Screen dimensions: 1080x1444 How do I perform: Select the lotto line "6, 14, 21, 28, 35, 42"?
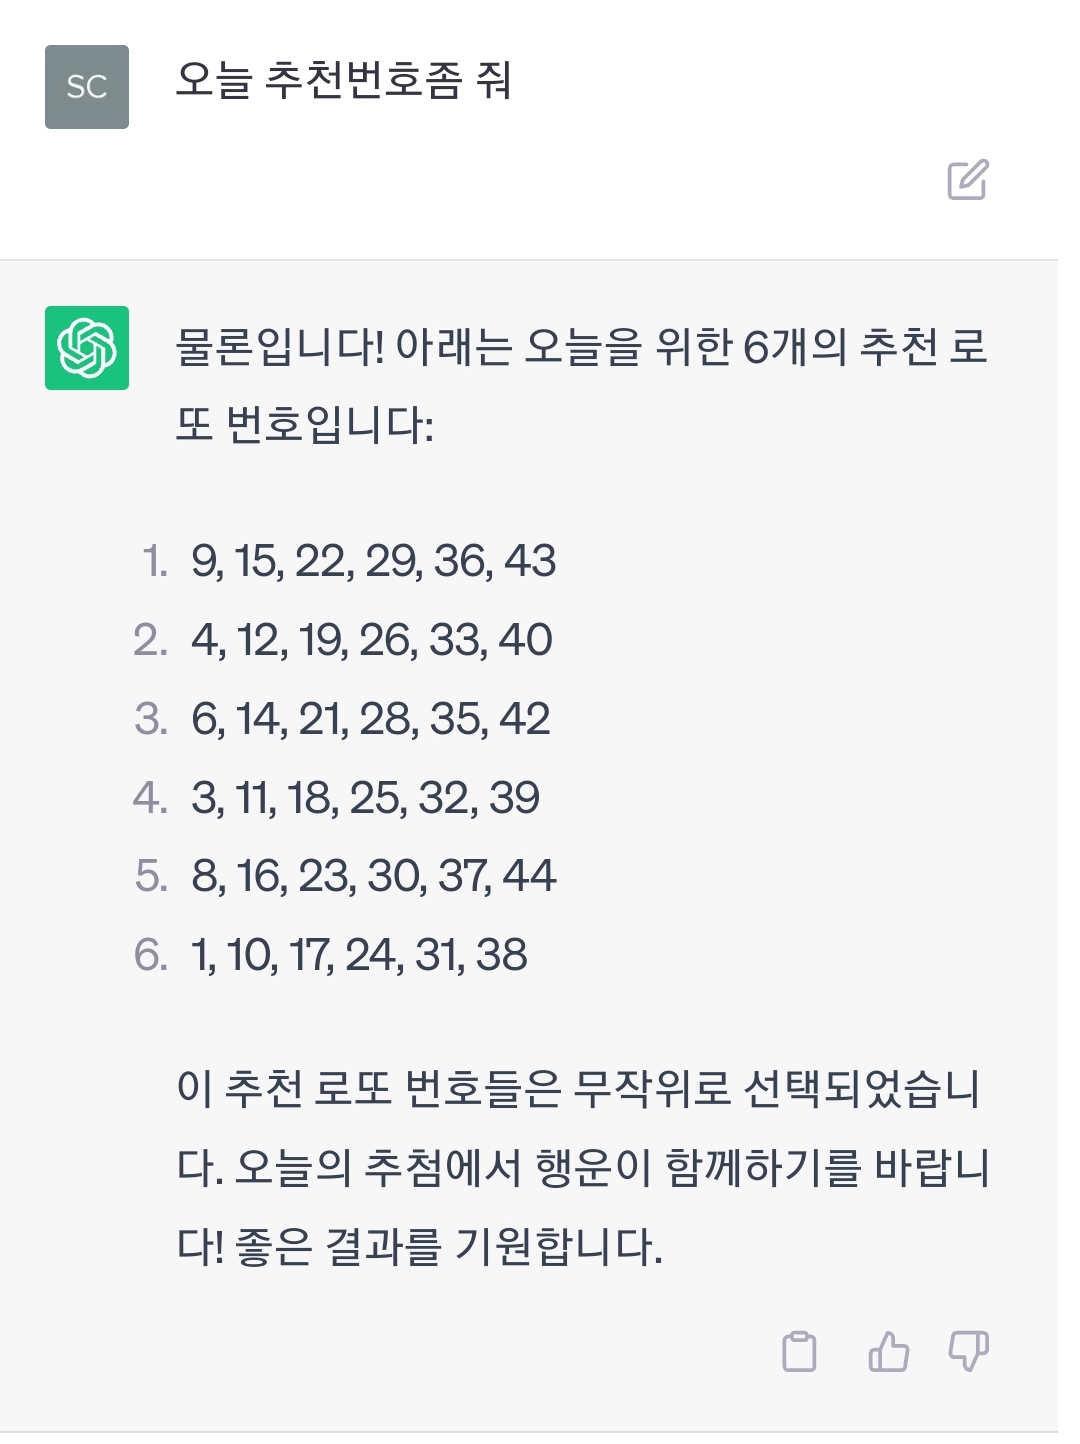pyautogui.click(x=370, y=719)
